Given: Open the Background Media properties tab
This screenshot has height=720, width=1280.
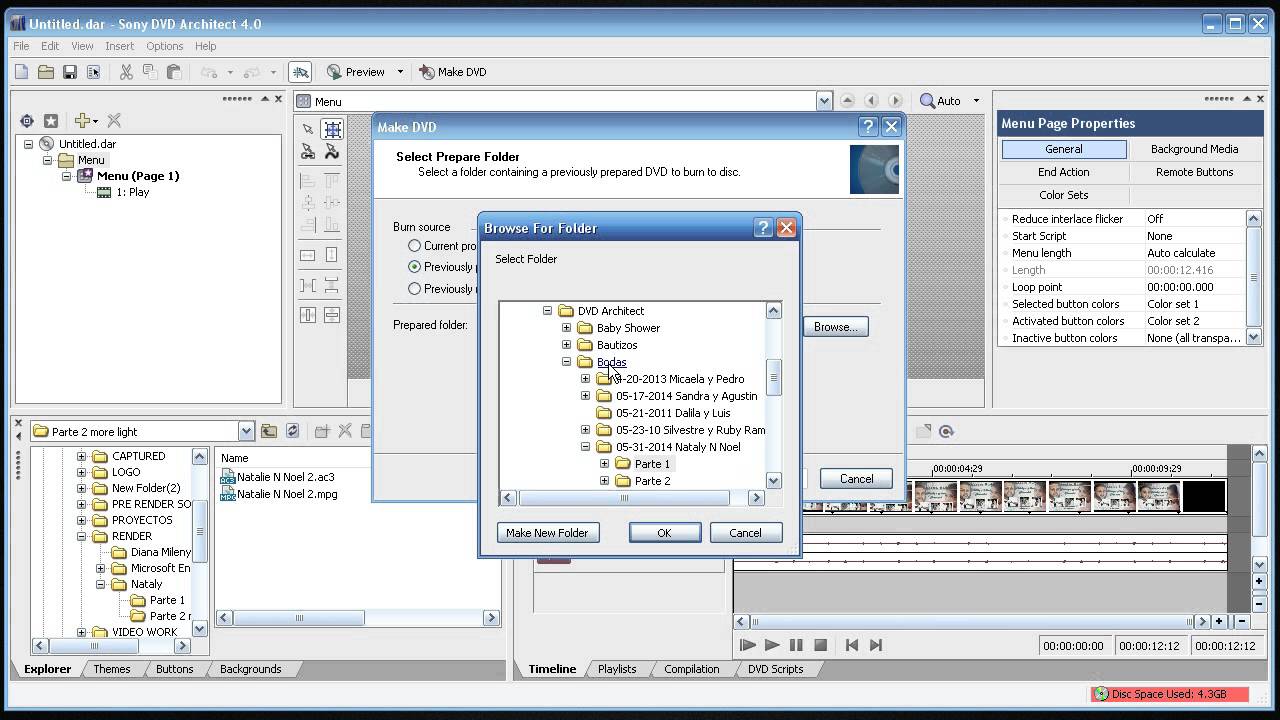Looking at the screenshot, I should tap(1194, 149).
